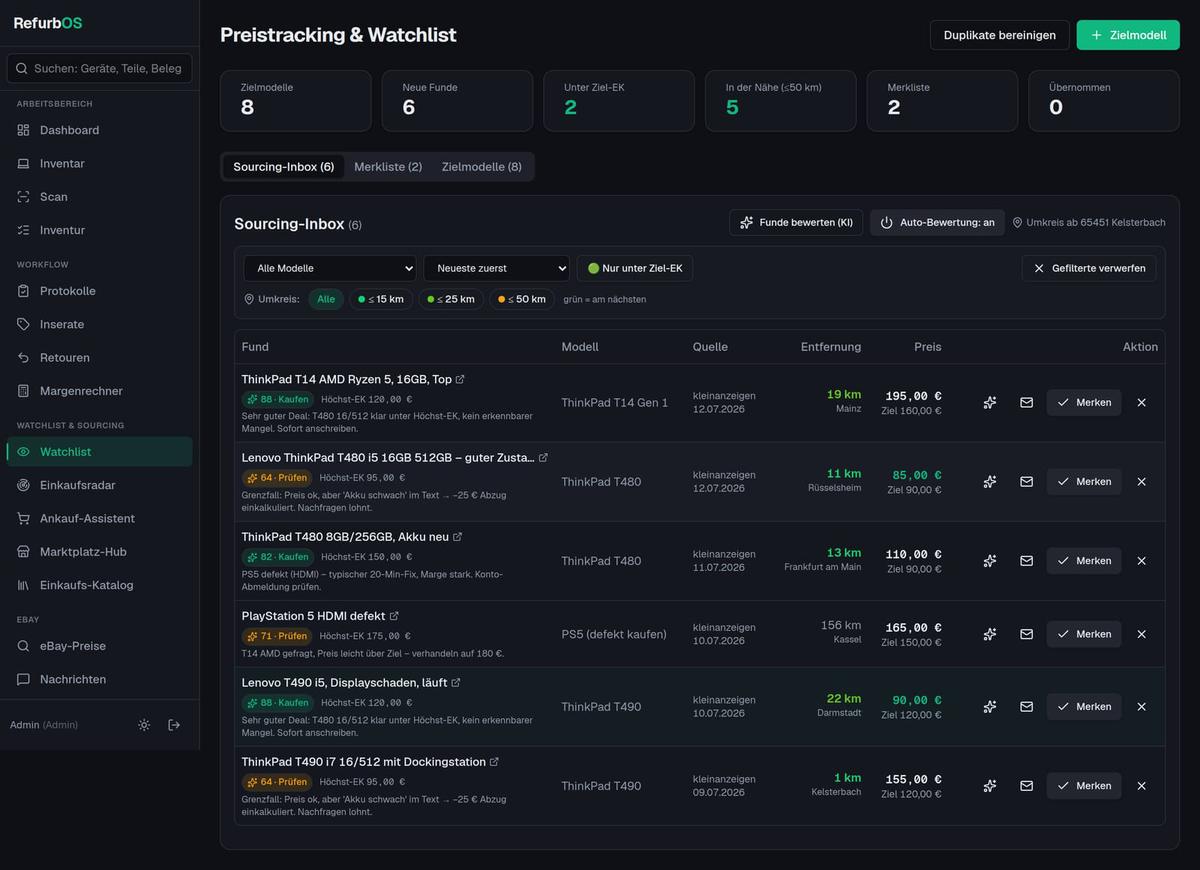Image resolution: width=1200 pixels, height=870 pixels.
Task: Click Gefilterte verwerfen button
Action: (1089, 268)
